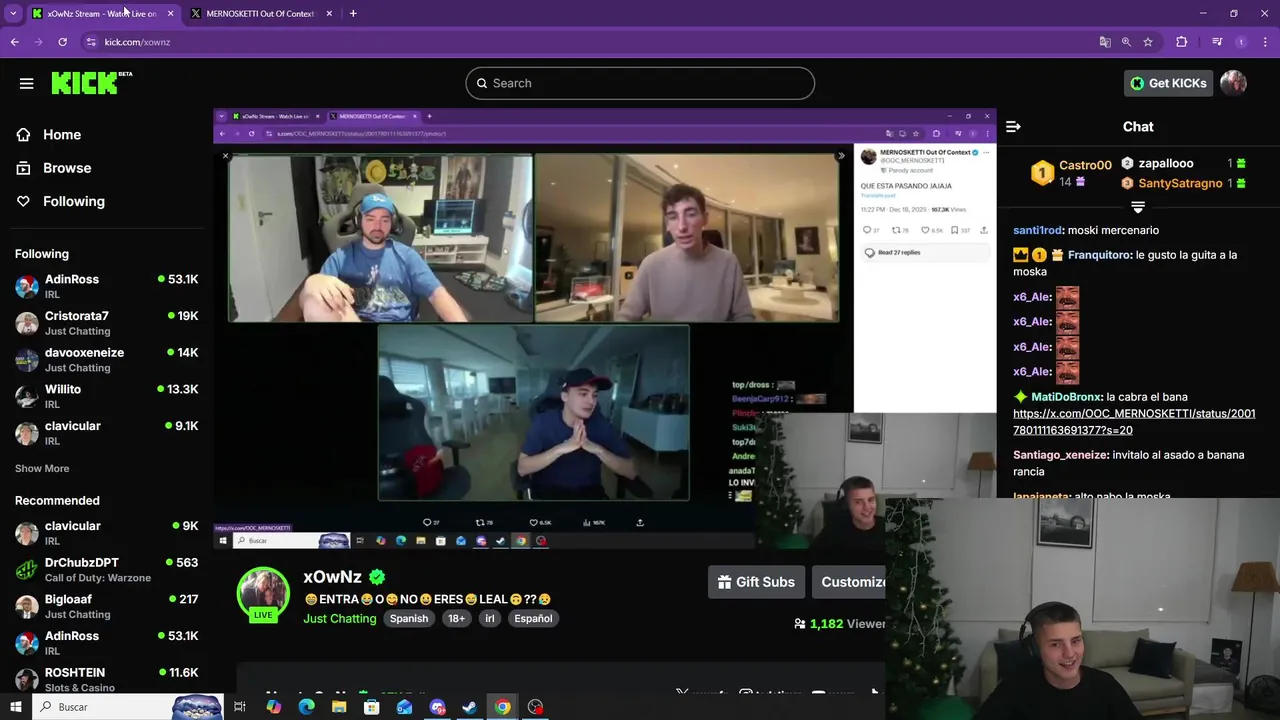Switch to MERNOSKETTI Out Of Context tab

click(260, 13)
